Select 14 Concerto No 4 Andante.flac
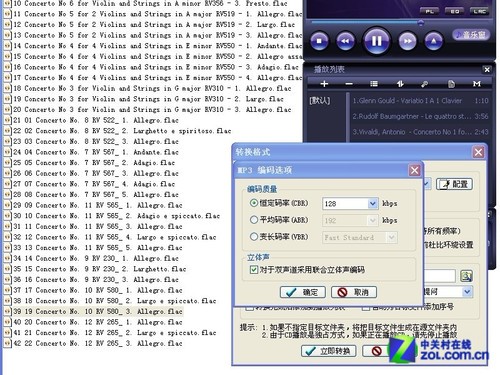The height and width of the screenshot is (375, 500). [157, 46]
